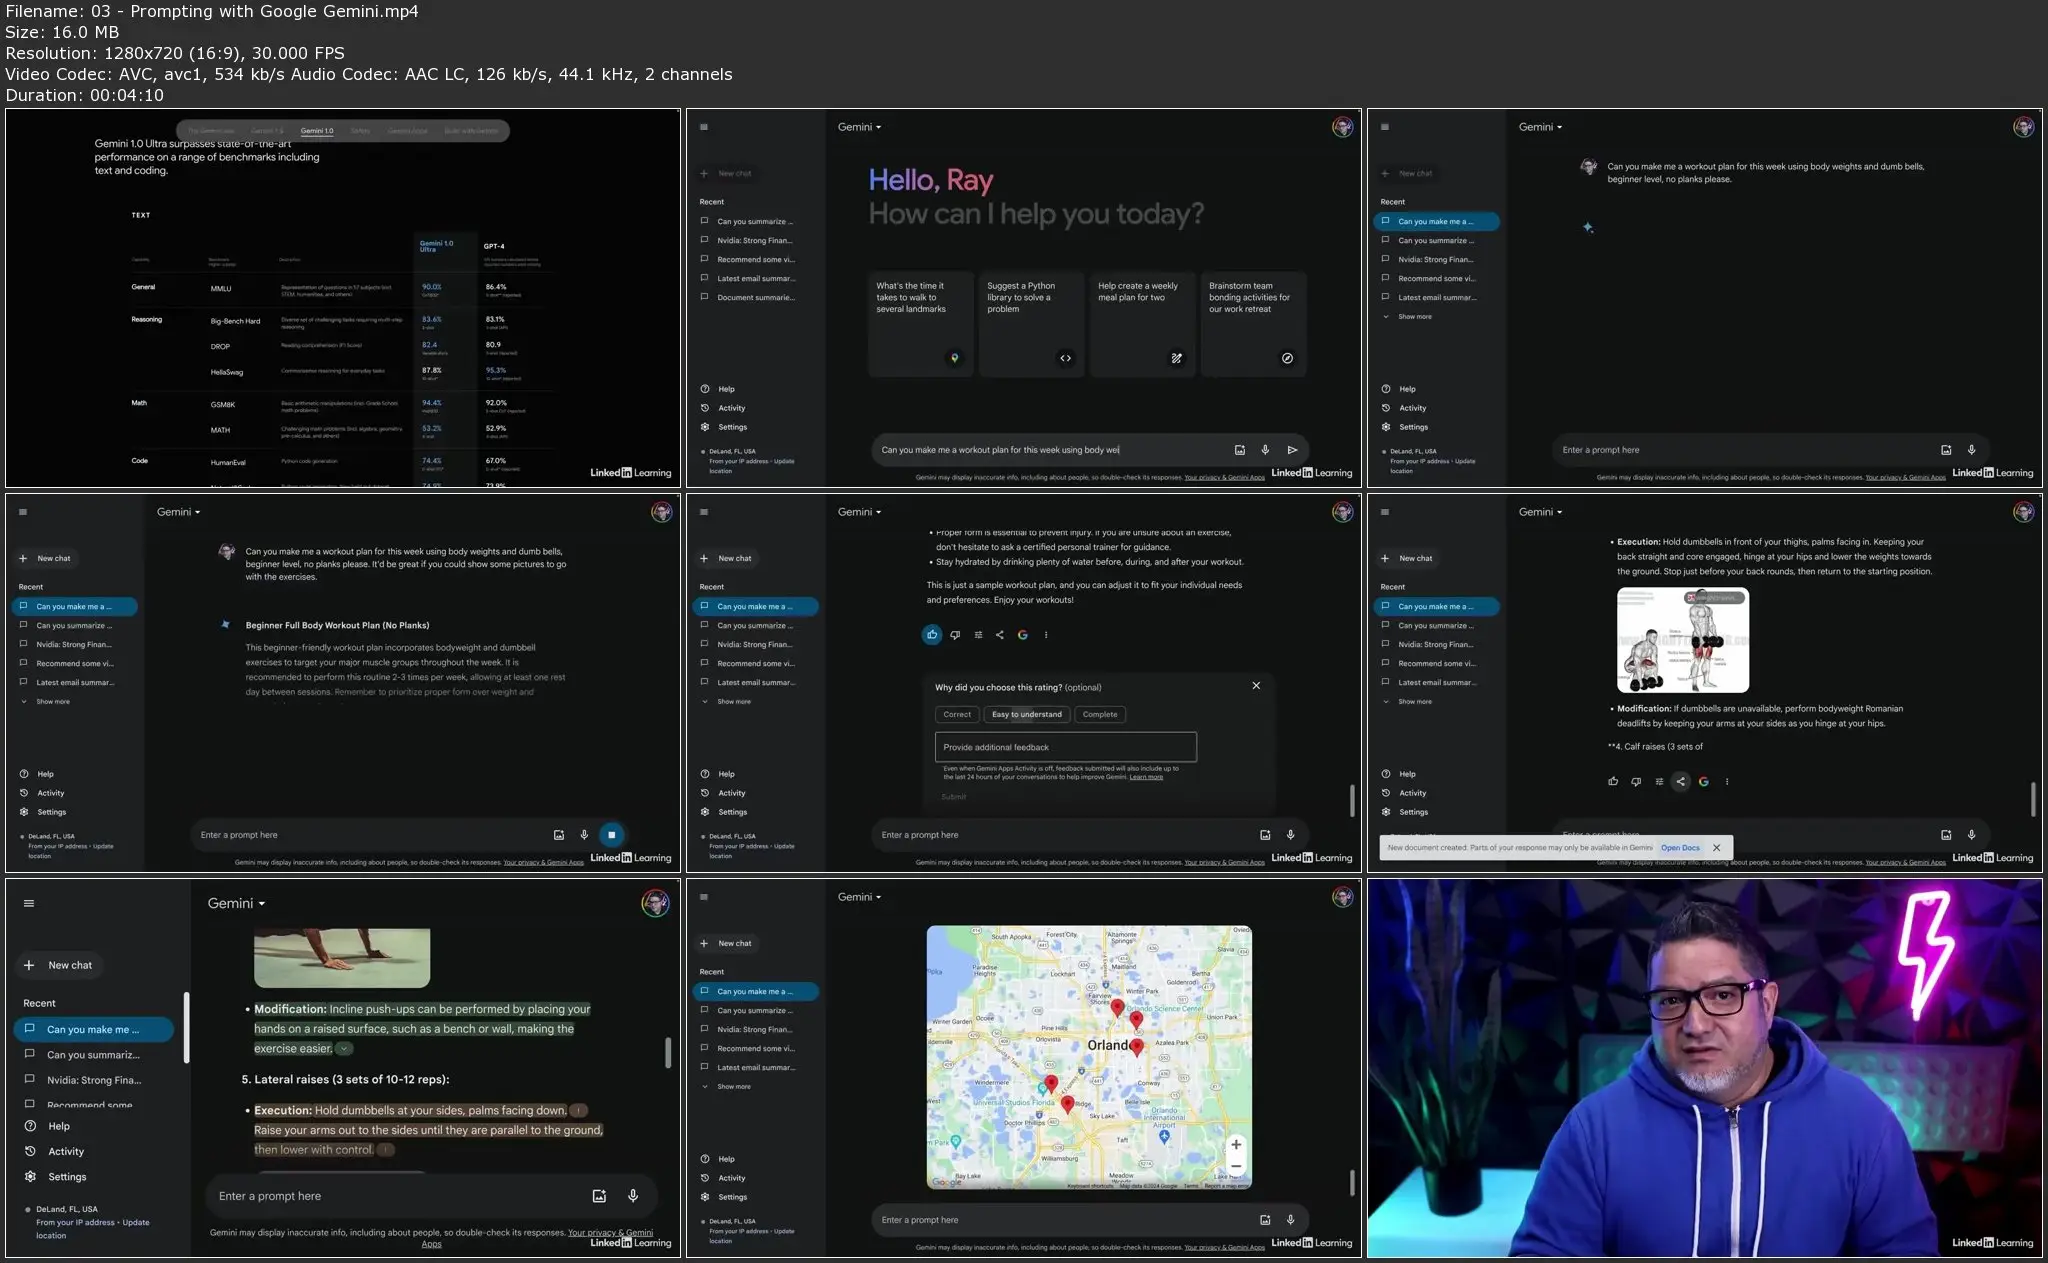Click 'Learn more' link under feedback box
The image size is (2048, 1263).
(1146, 777)
